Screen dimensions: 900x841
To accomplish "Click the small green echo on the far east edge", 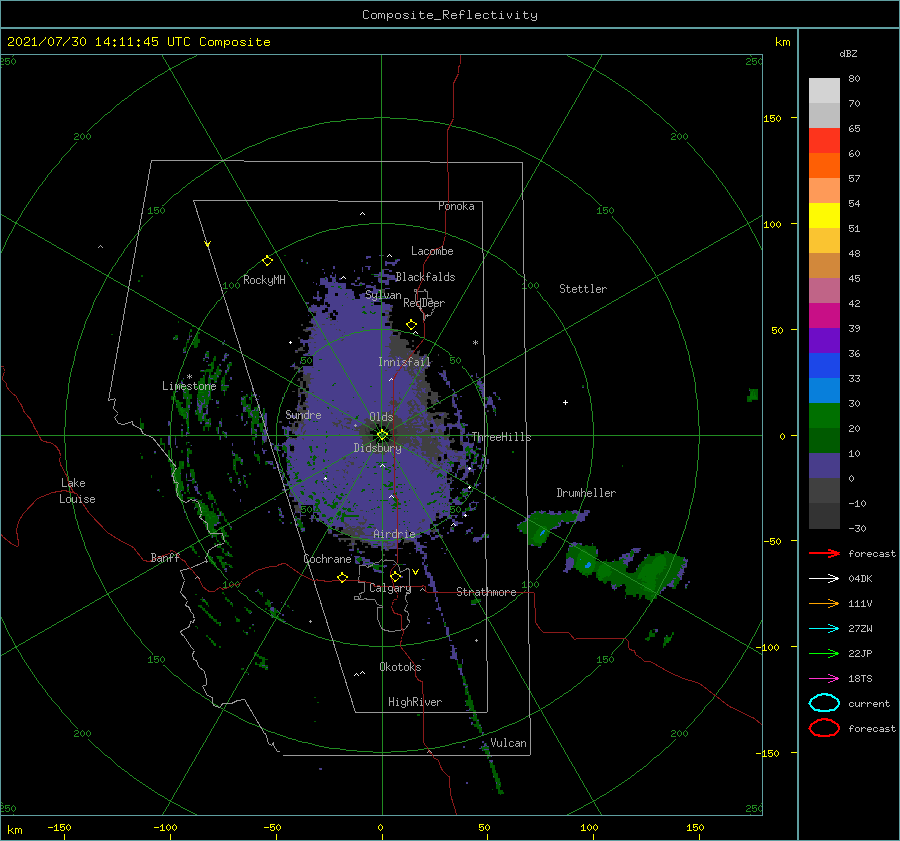I will pyautogui.click(x=752, y=395).
